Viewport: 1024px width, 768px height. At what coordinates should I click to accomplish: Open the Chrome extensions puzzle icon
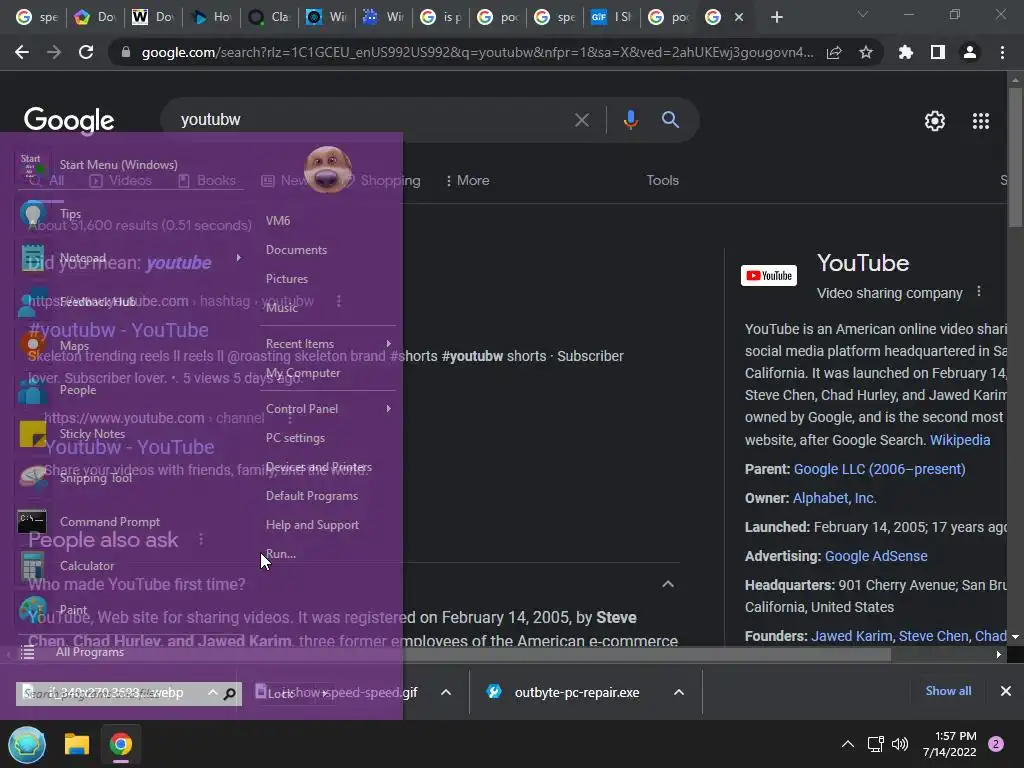point(906,52)
